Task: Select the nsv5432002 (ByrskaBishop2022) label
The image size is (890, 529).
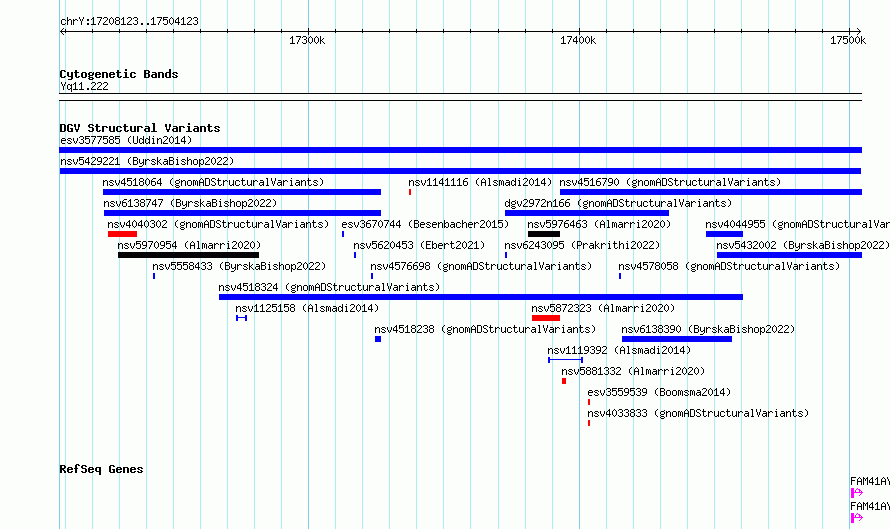Action: [x=803, y=245]
